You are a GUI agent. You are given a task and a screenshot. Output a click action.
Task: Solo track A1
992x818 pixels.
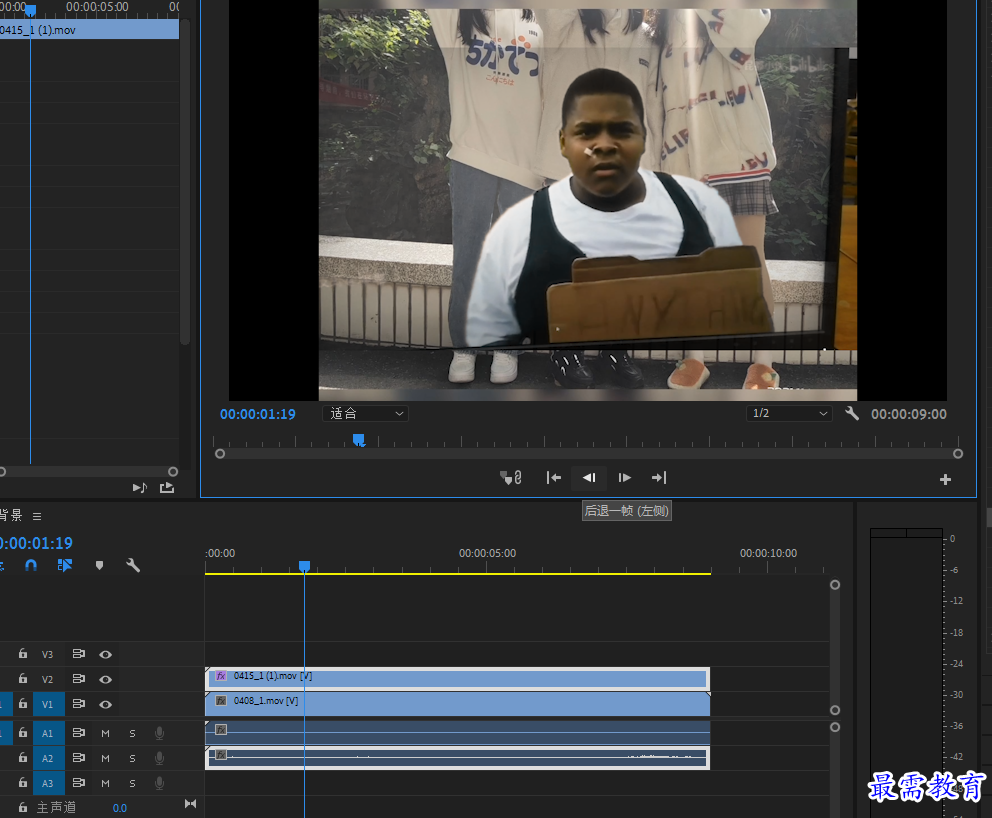[132, 733]
